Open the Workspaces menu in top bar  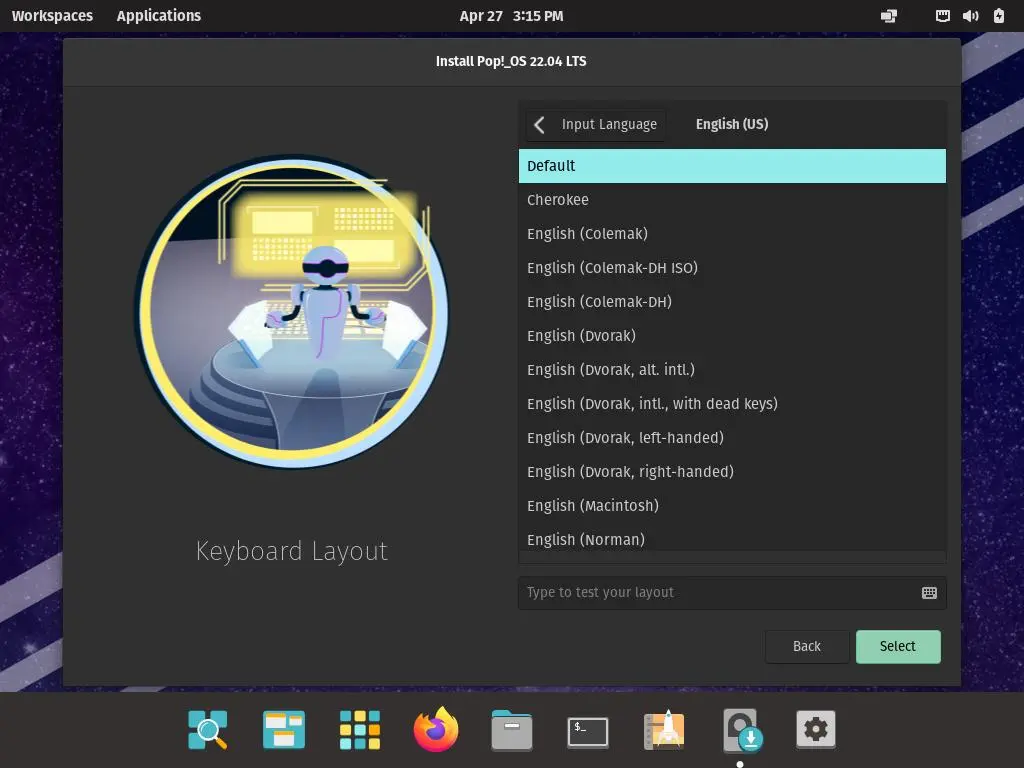[52, 16]
